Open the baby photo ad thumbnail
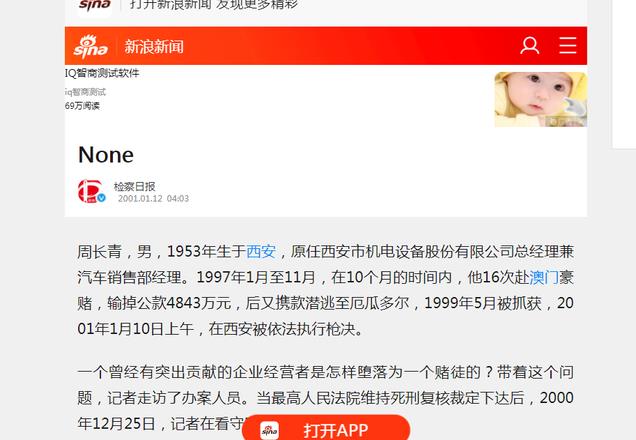Image resolution: width=636 pixels, height=440 pixels. (541, 99)
